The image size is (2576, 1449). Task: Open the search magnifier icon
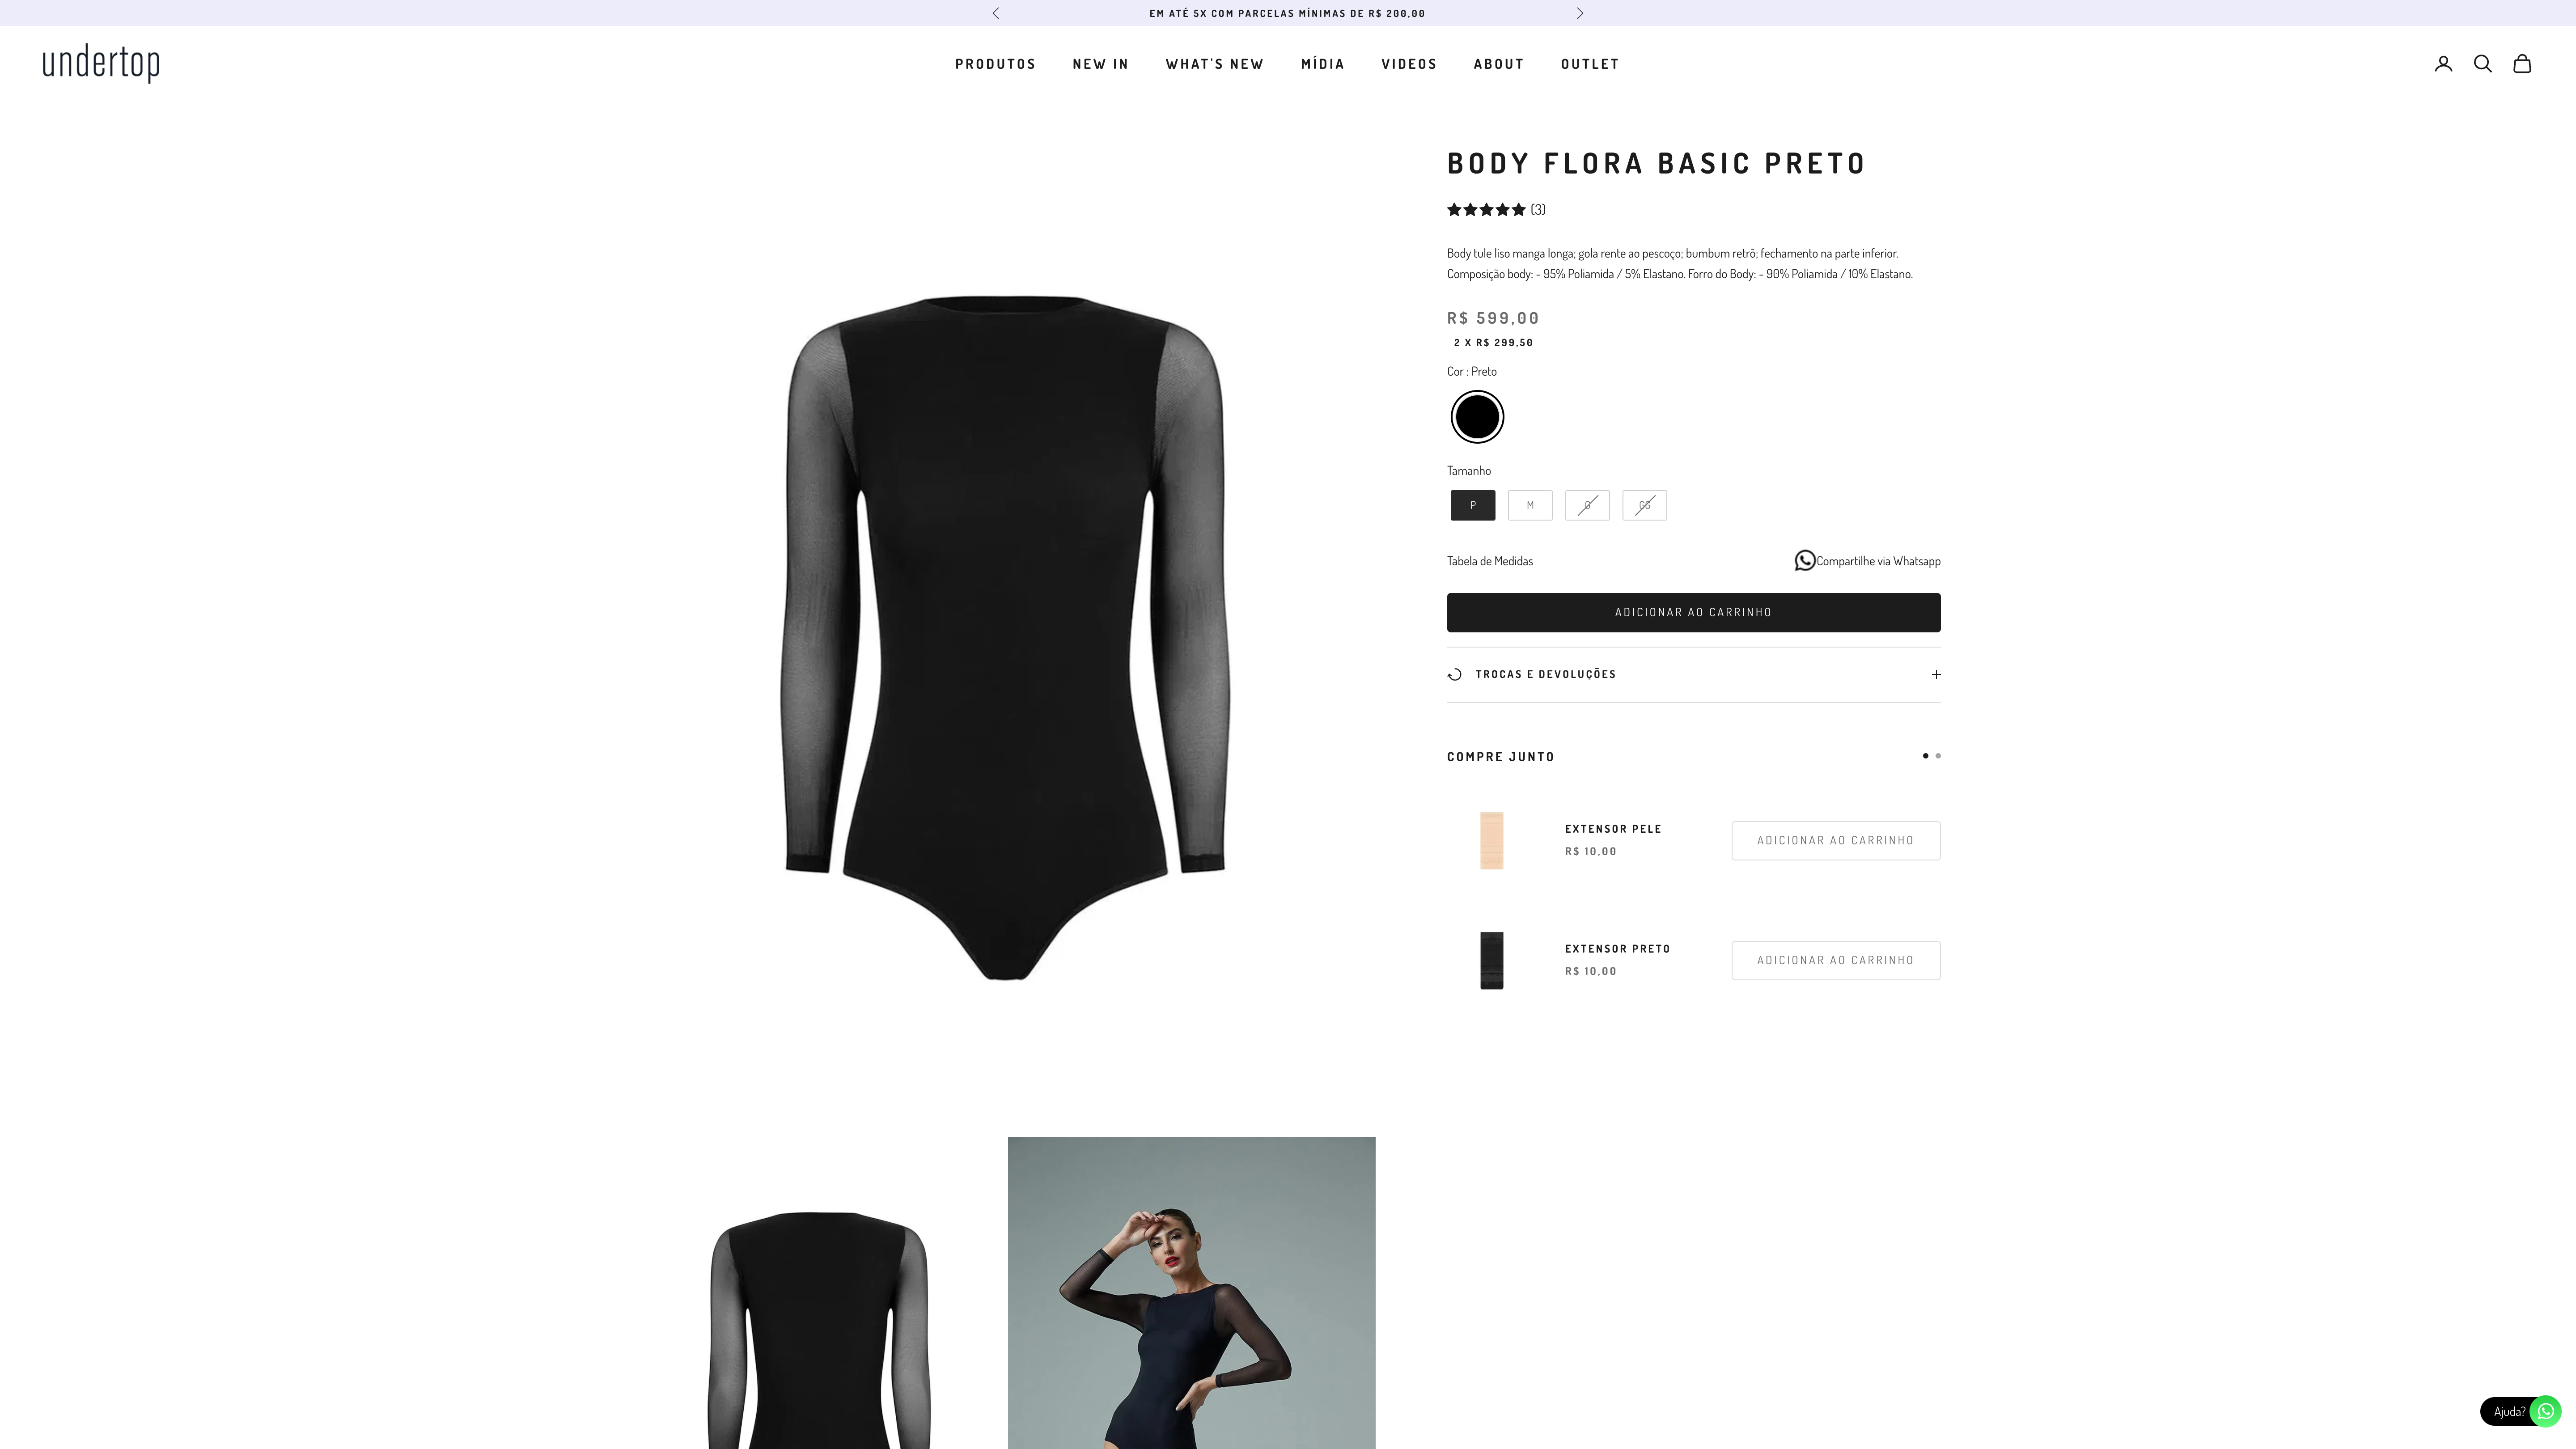[2482, 64]
